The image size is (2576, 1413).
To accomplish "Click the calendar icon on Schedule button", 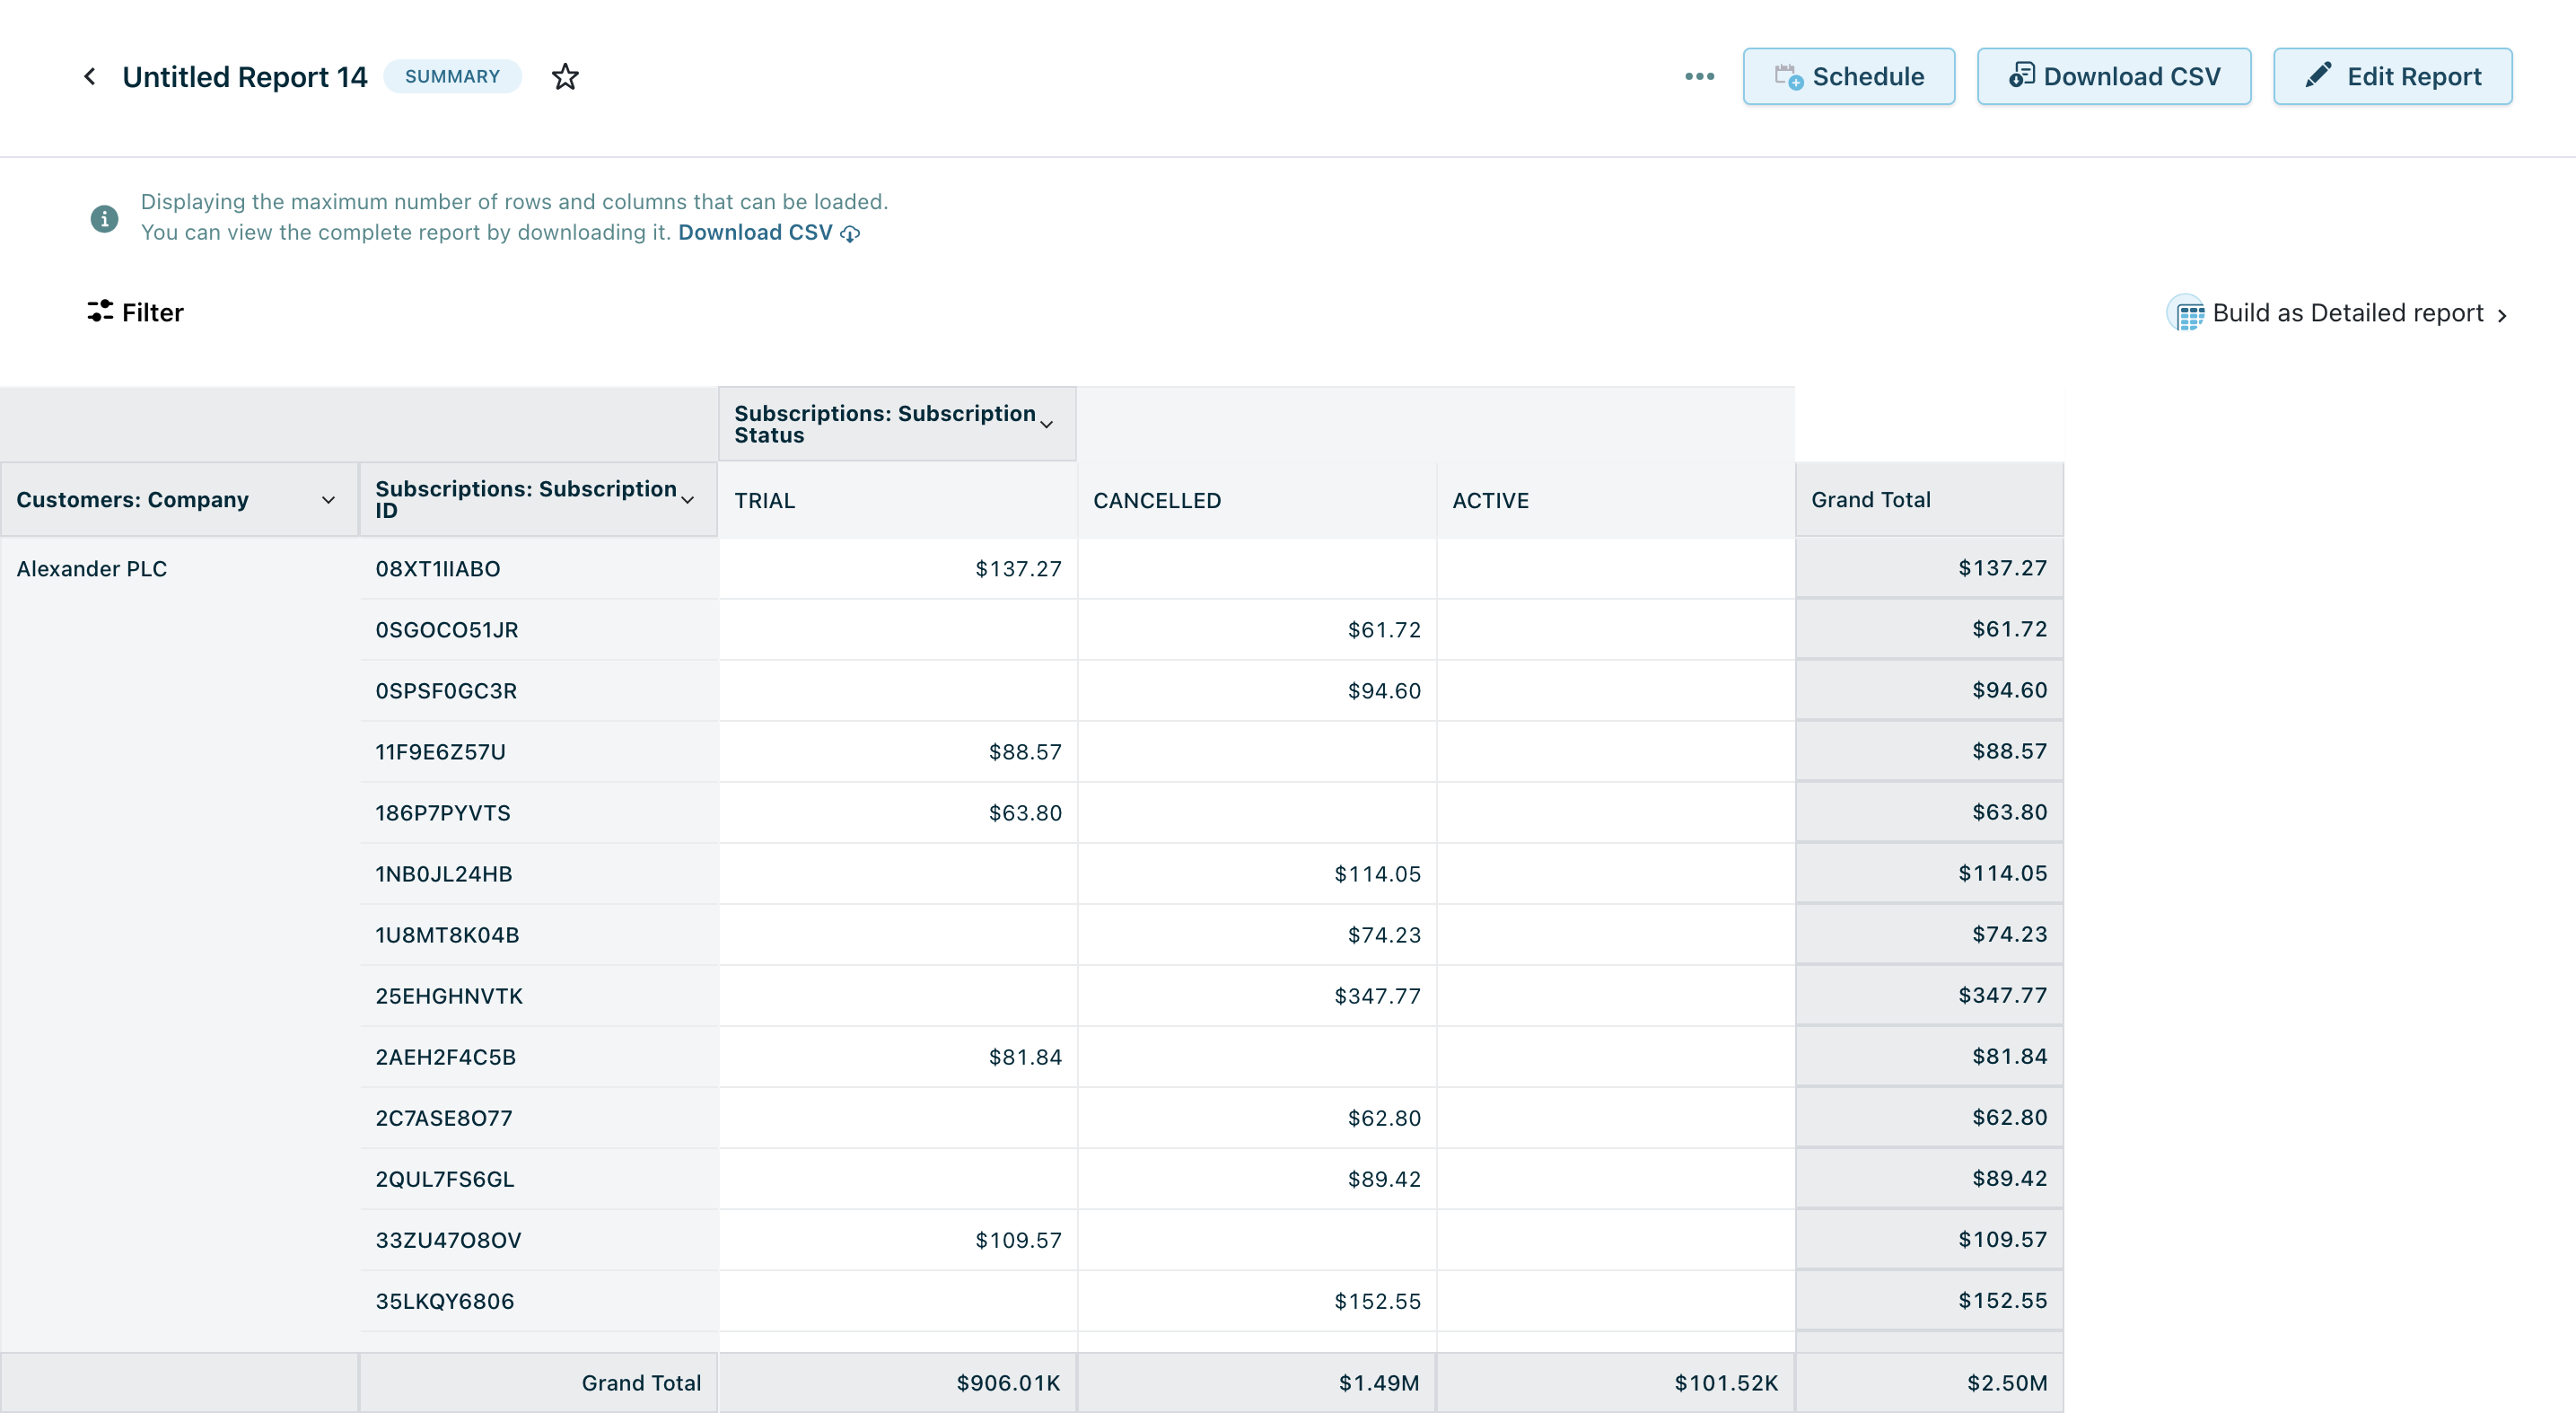I will (1788, 77).
